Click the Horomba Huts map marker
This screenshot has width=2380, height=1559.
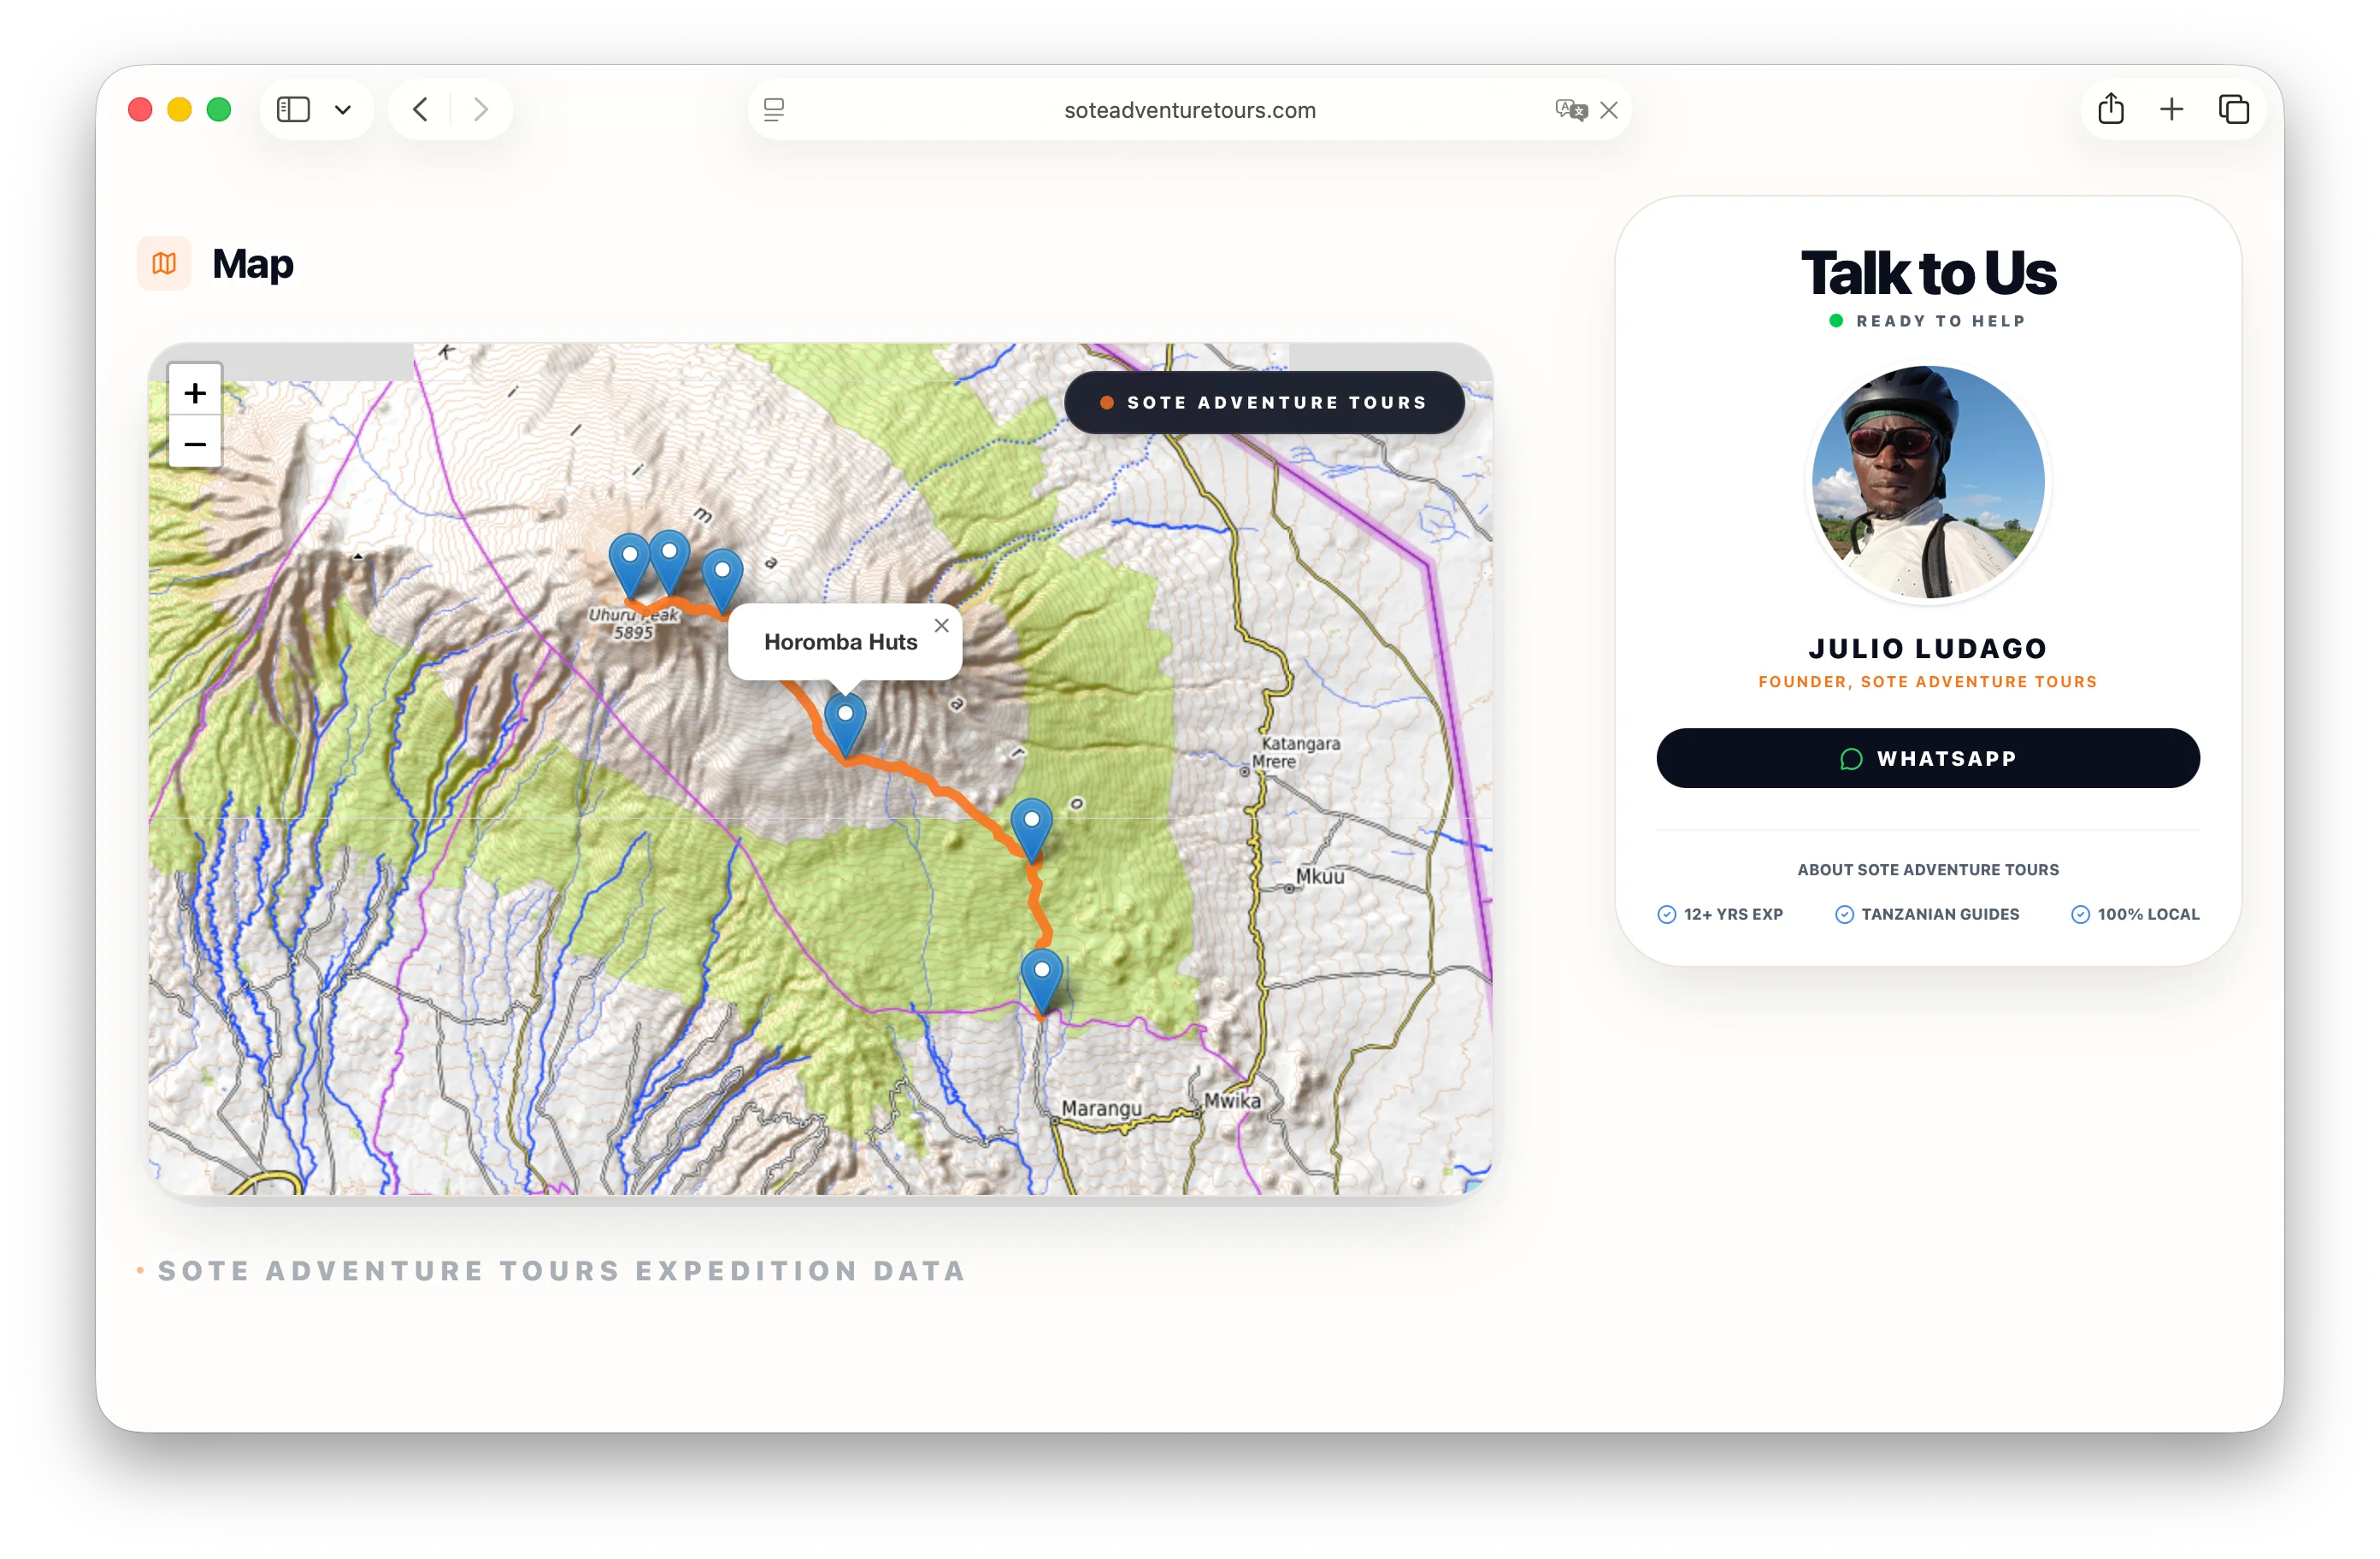[845, 725]
